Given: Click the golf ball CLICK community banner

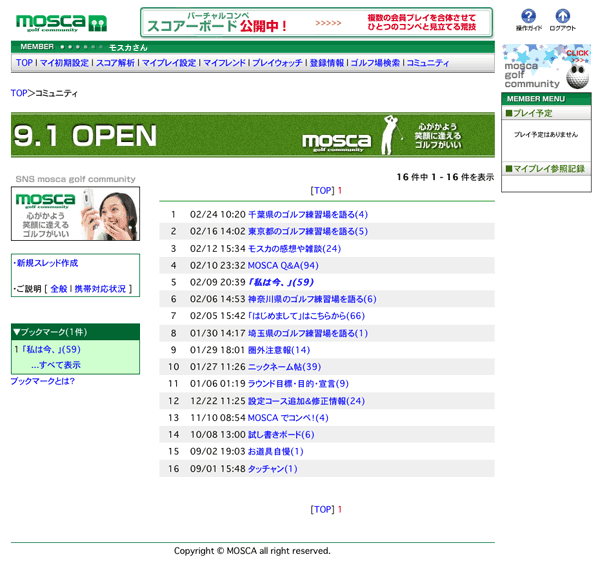Looking at the screenshot, I should pyautogui.click(x=546, y=67).
